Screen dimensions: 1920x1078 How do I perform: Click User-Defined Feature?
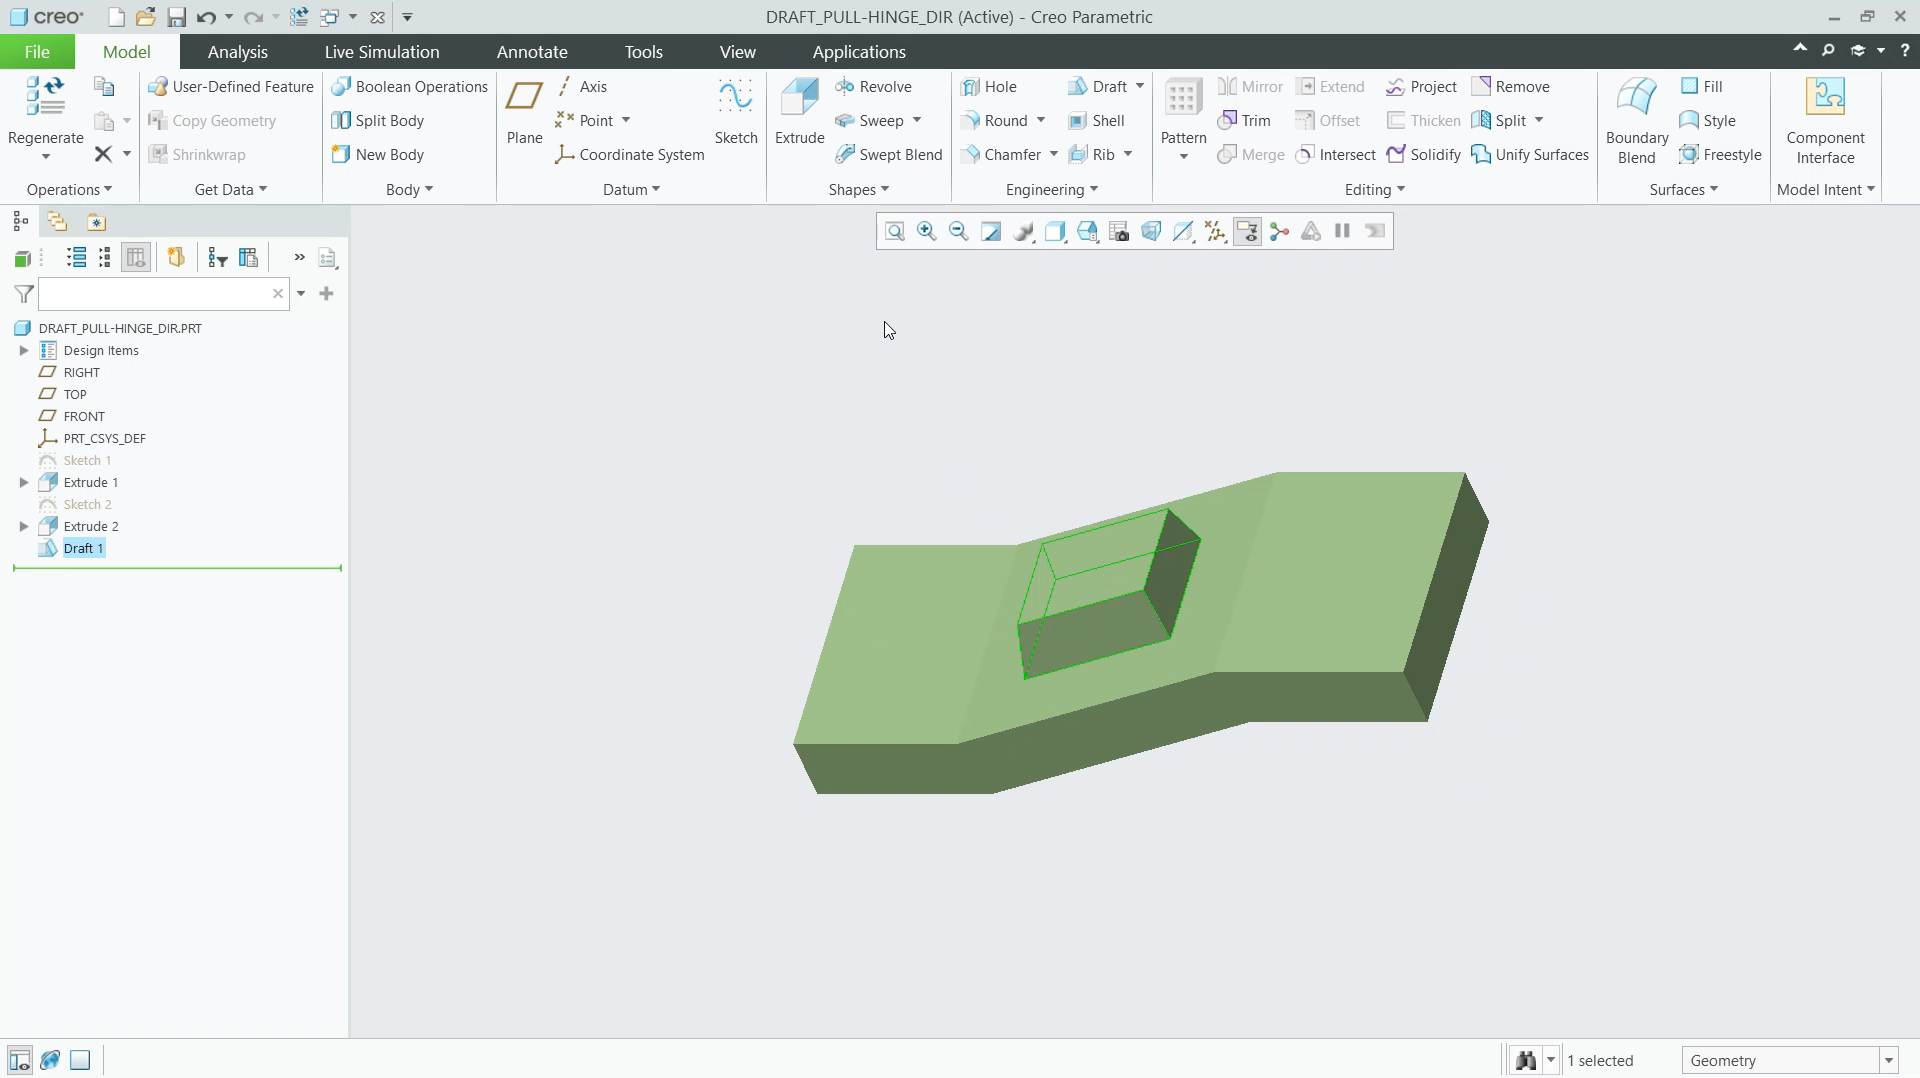[x=230, y=87]
